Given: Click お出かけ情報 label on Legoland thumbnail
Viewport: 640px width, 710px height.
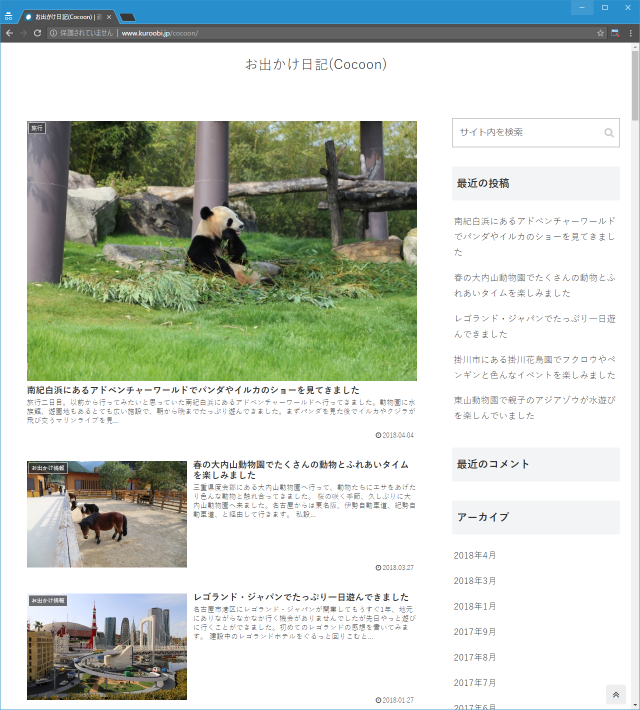Looking at the screenshot, I should click(x=48, y=600).
